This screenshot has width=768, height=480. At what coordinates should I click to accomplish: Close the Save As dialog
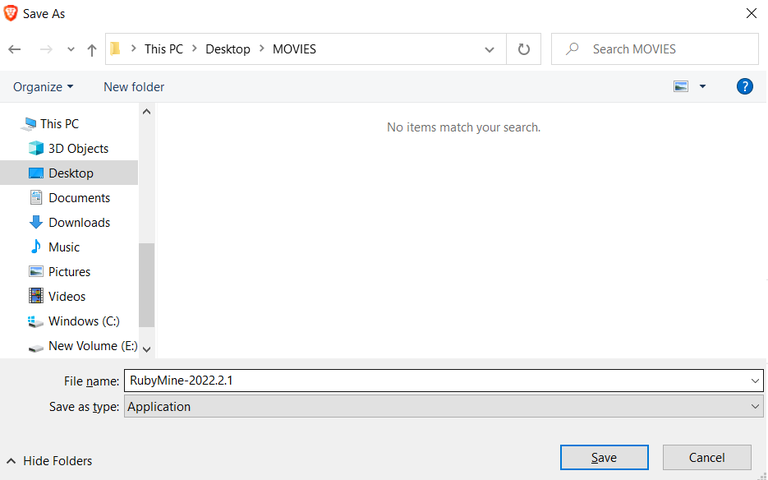[751, 14]
